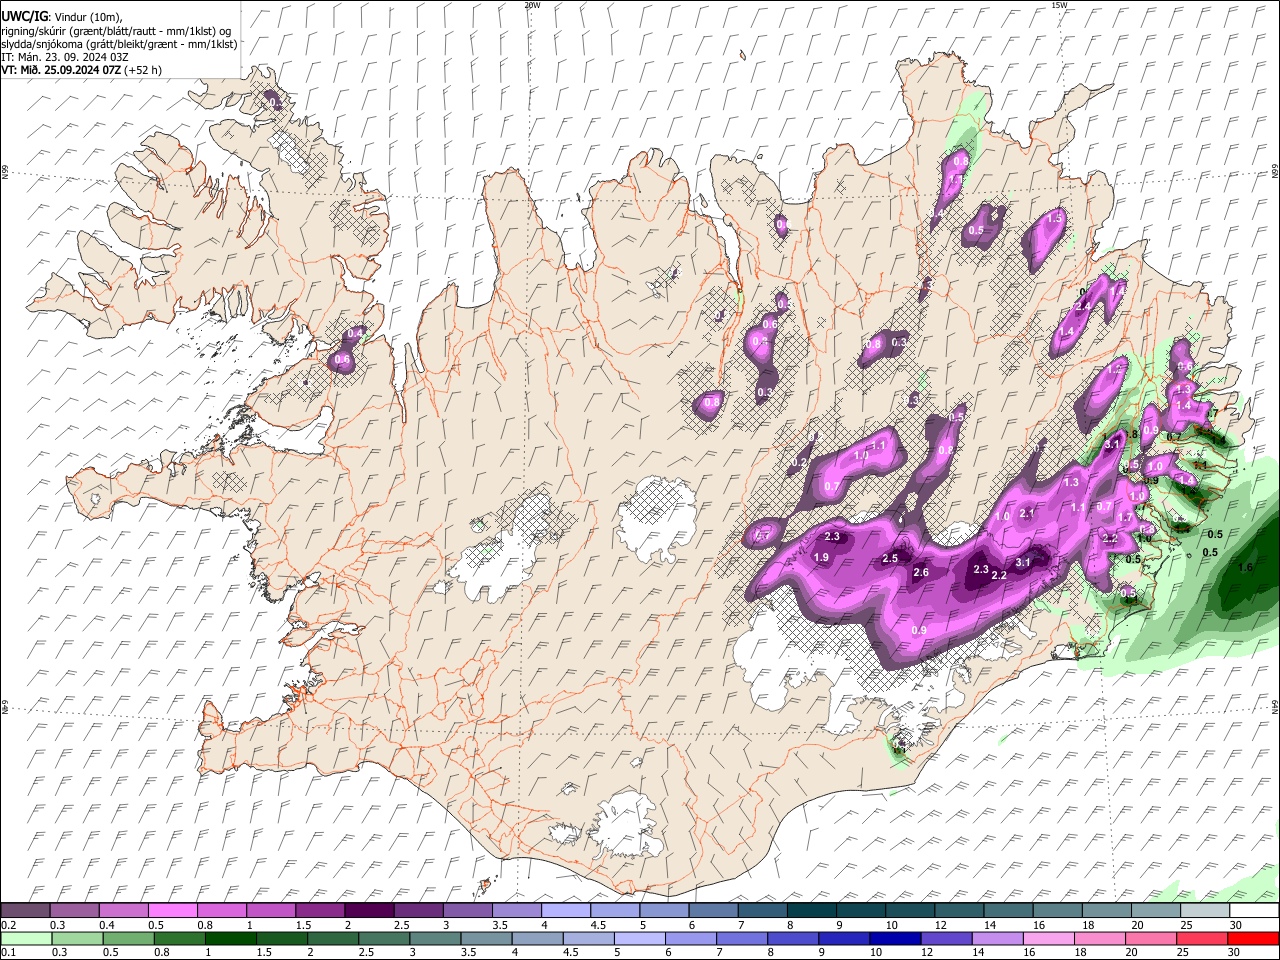This screenshot has width=1280, height=960.
Task: Select the pale grey 25 mm snow swatch
Action: click(1205, 910)
